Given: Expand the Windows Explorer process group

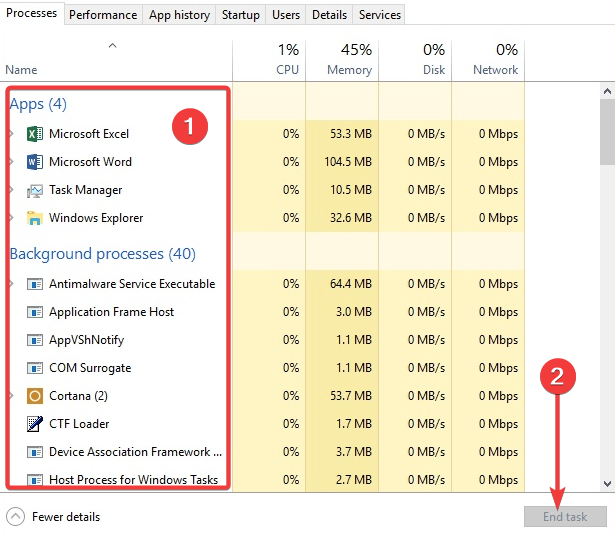Looking at the screenshot, I should tap(12, 218).
